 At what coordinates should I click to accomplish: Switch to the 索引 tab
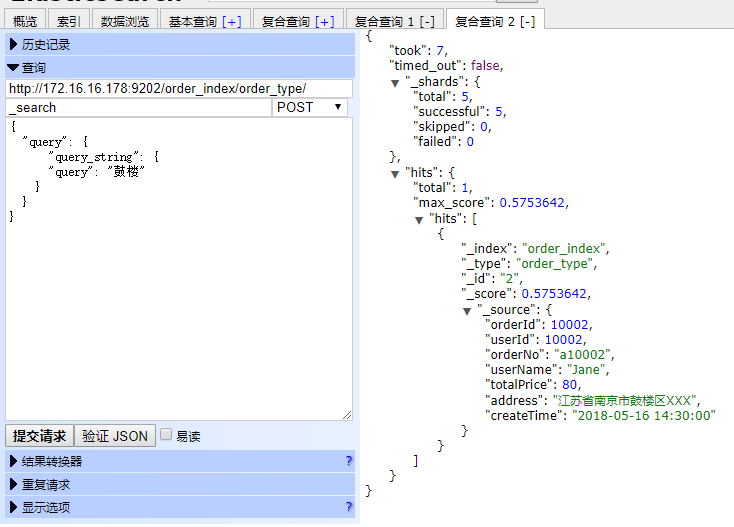(69, 21)
